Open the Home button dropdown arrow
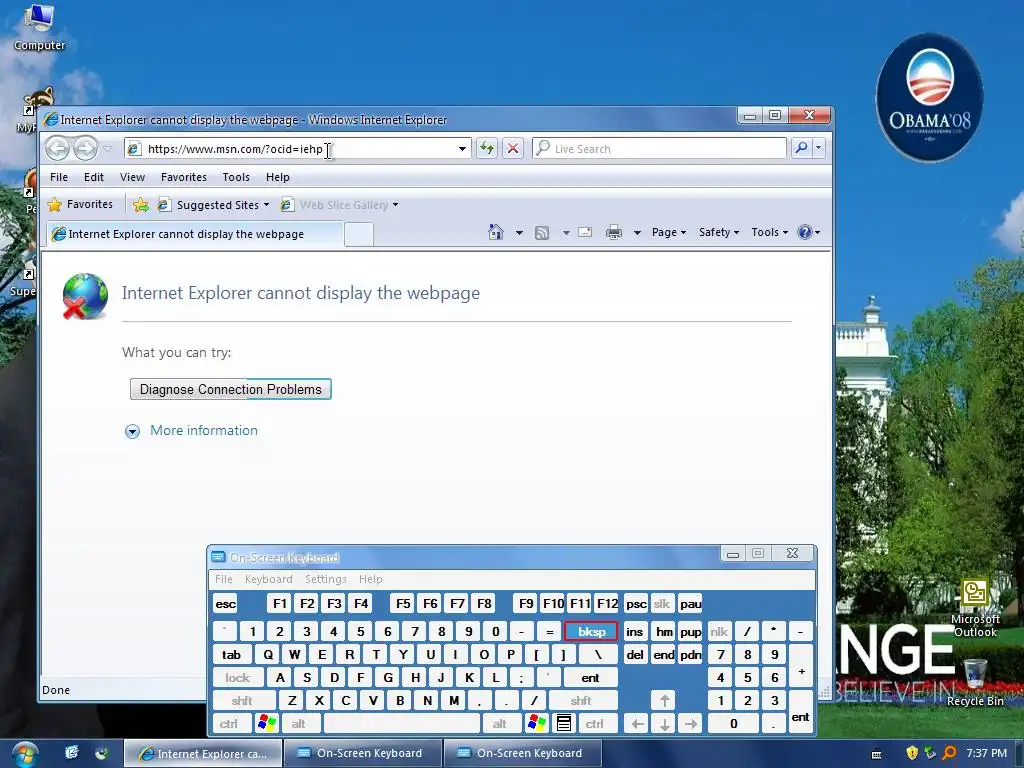The width and height of the screenshot is (1024, 768). (519, 232)
